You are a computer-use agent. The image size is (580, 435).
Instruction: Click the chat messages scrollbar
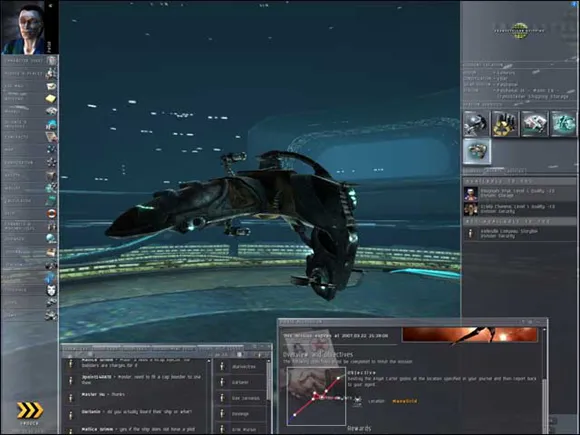(209, 396)
